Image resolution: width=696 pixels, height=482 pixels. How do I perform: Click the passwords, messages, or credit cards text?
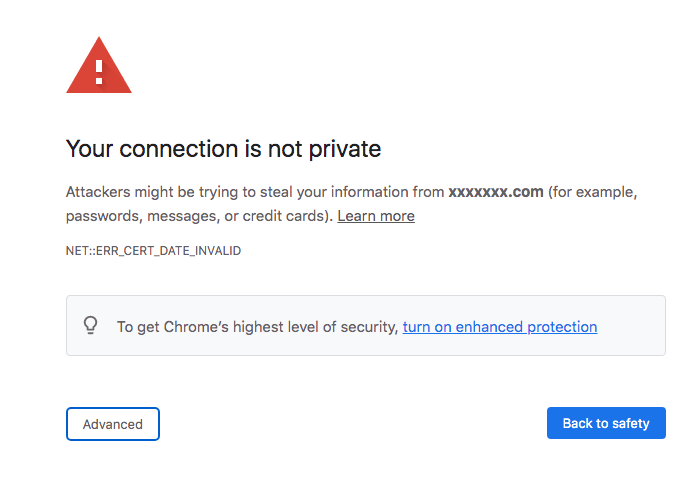point(197,216)
